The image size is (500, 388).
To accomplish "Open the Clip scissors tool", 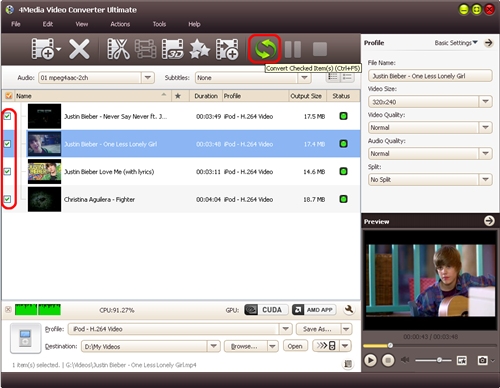I will (118, 49).
